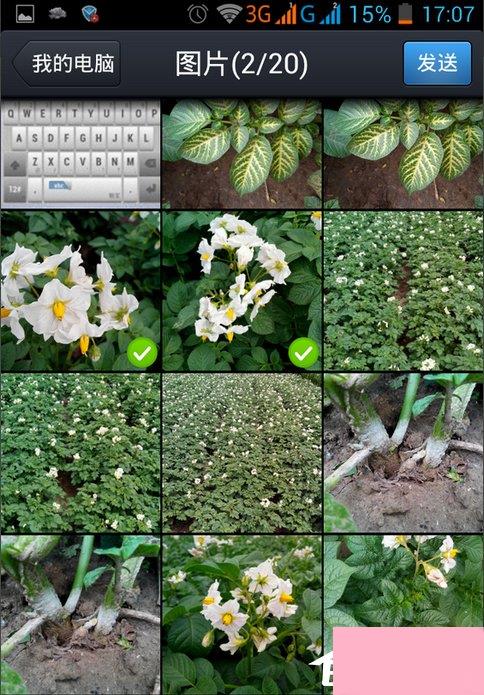Tap the battery indicator icon
This screenshot has width=484, height=695.
click(405, 14)
